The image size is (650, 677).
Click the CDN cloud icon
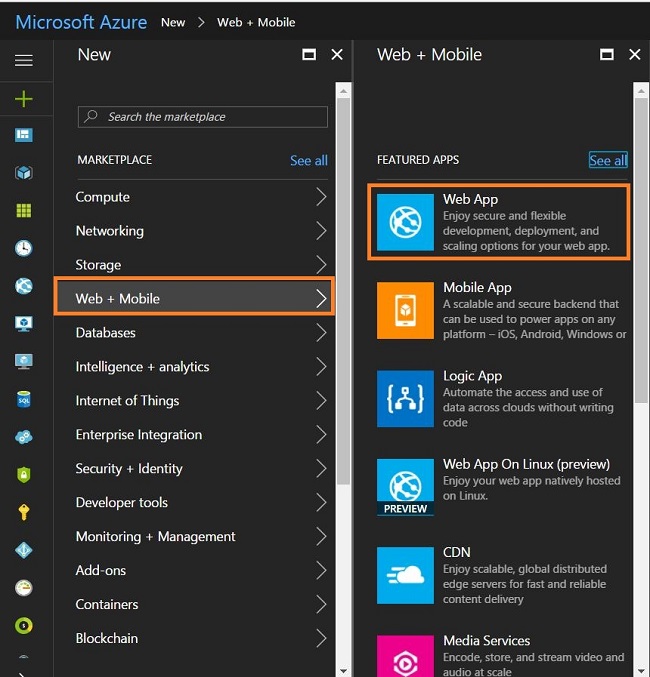[405, 575]
